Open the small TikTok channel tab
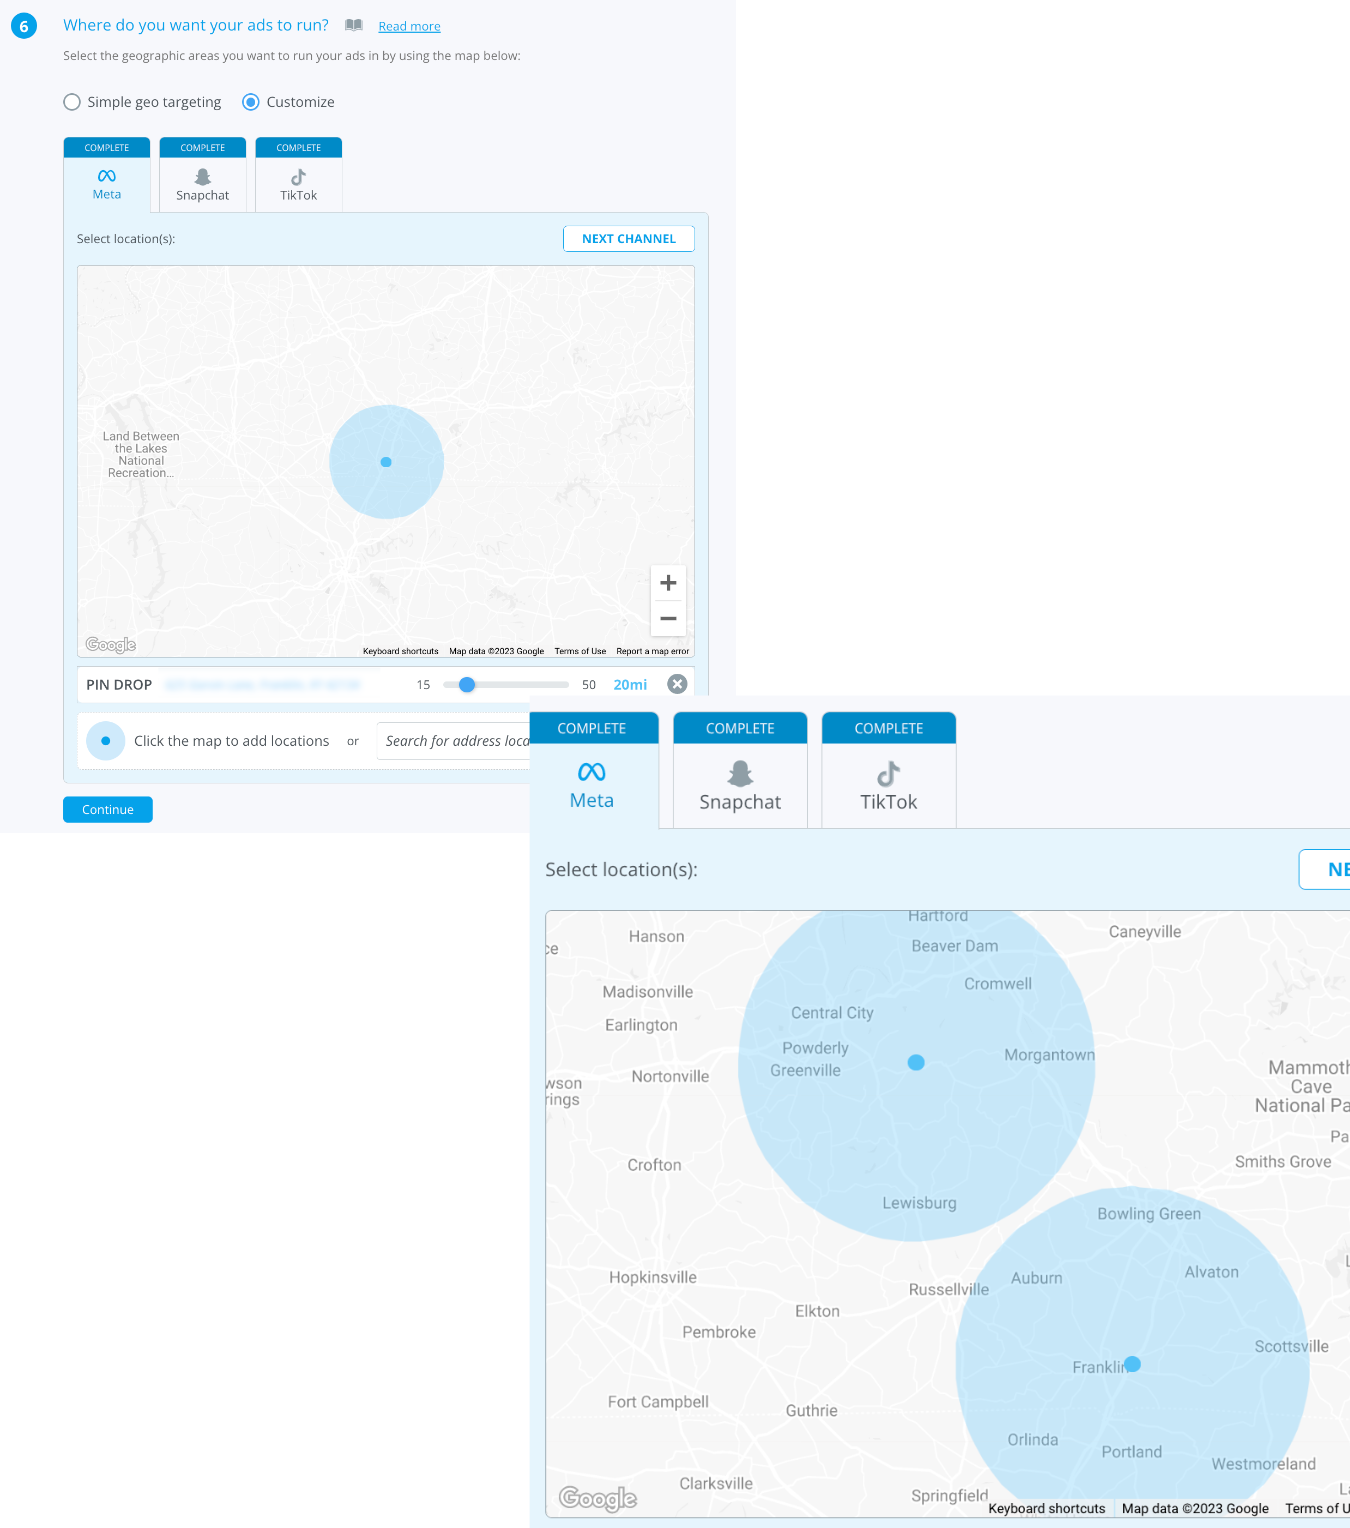The image size is (1350, 1528). (x=299, y=185)
